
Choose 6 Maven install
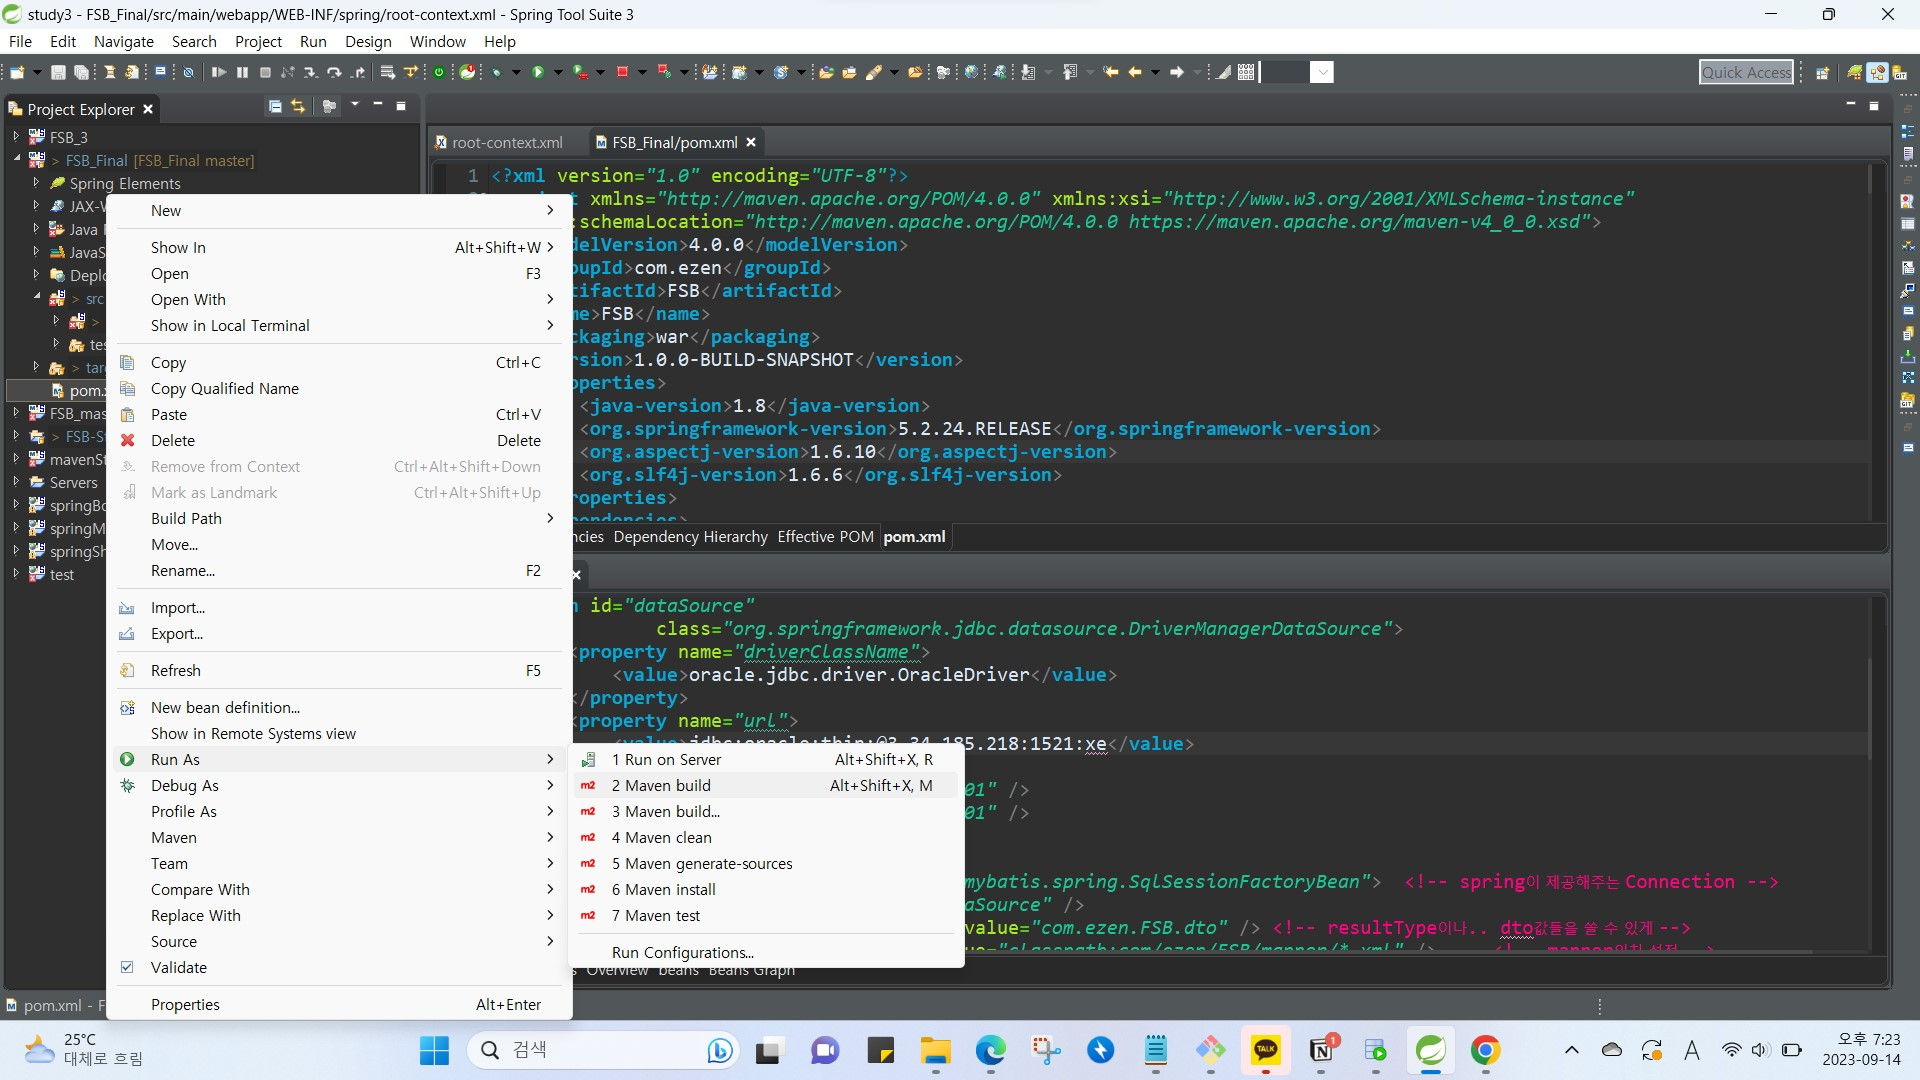tap(766, 890)
